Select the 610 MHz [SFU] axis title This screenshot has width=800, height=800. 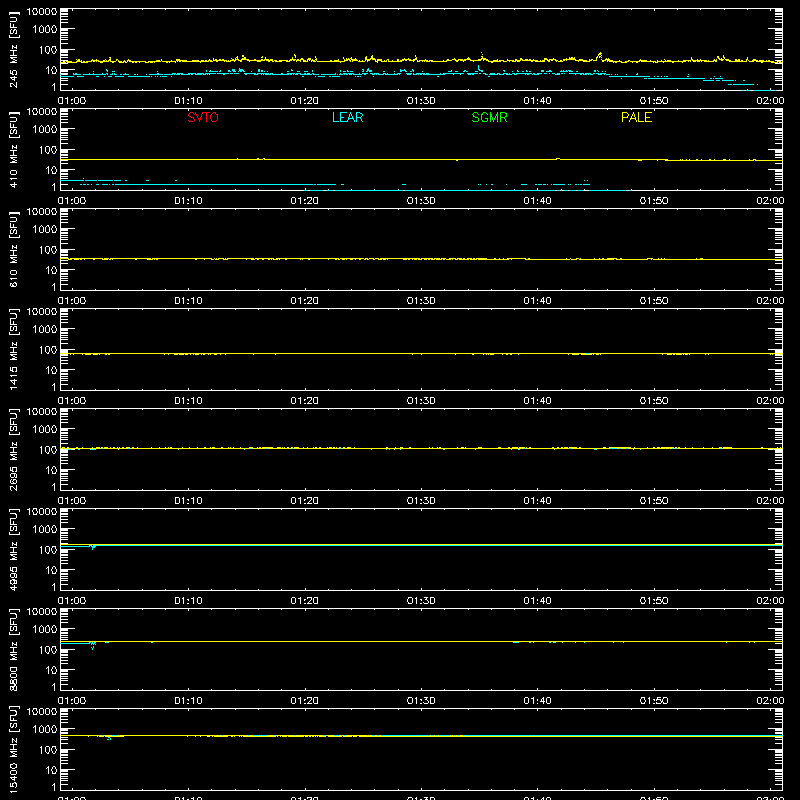click(x=14, y=249)
